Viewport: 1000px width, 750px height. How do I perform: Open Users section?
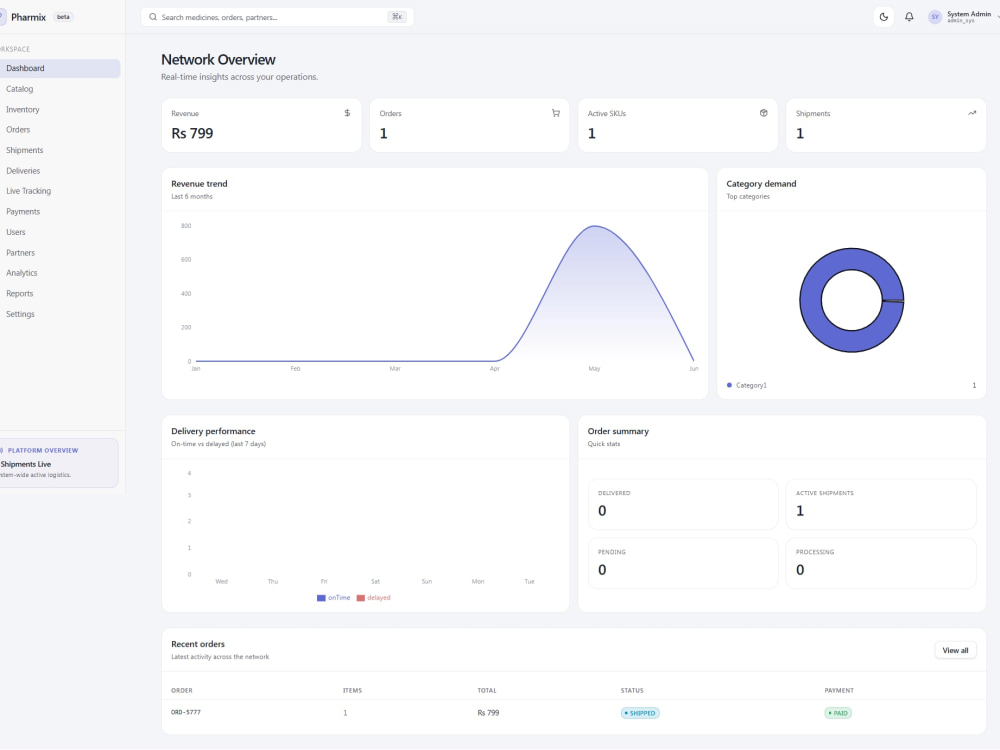click(59, 232)
